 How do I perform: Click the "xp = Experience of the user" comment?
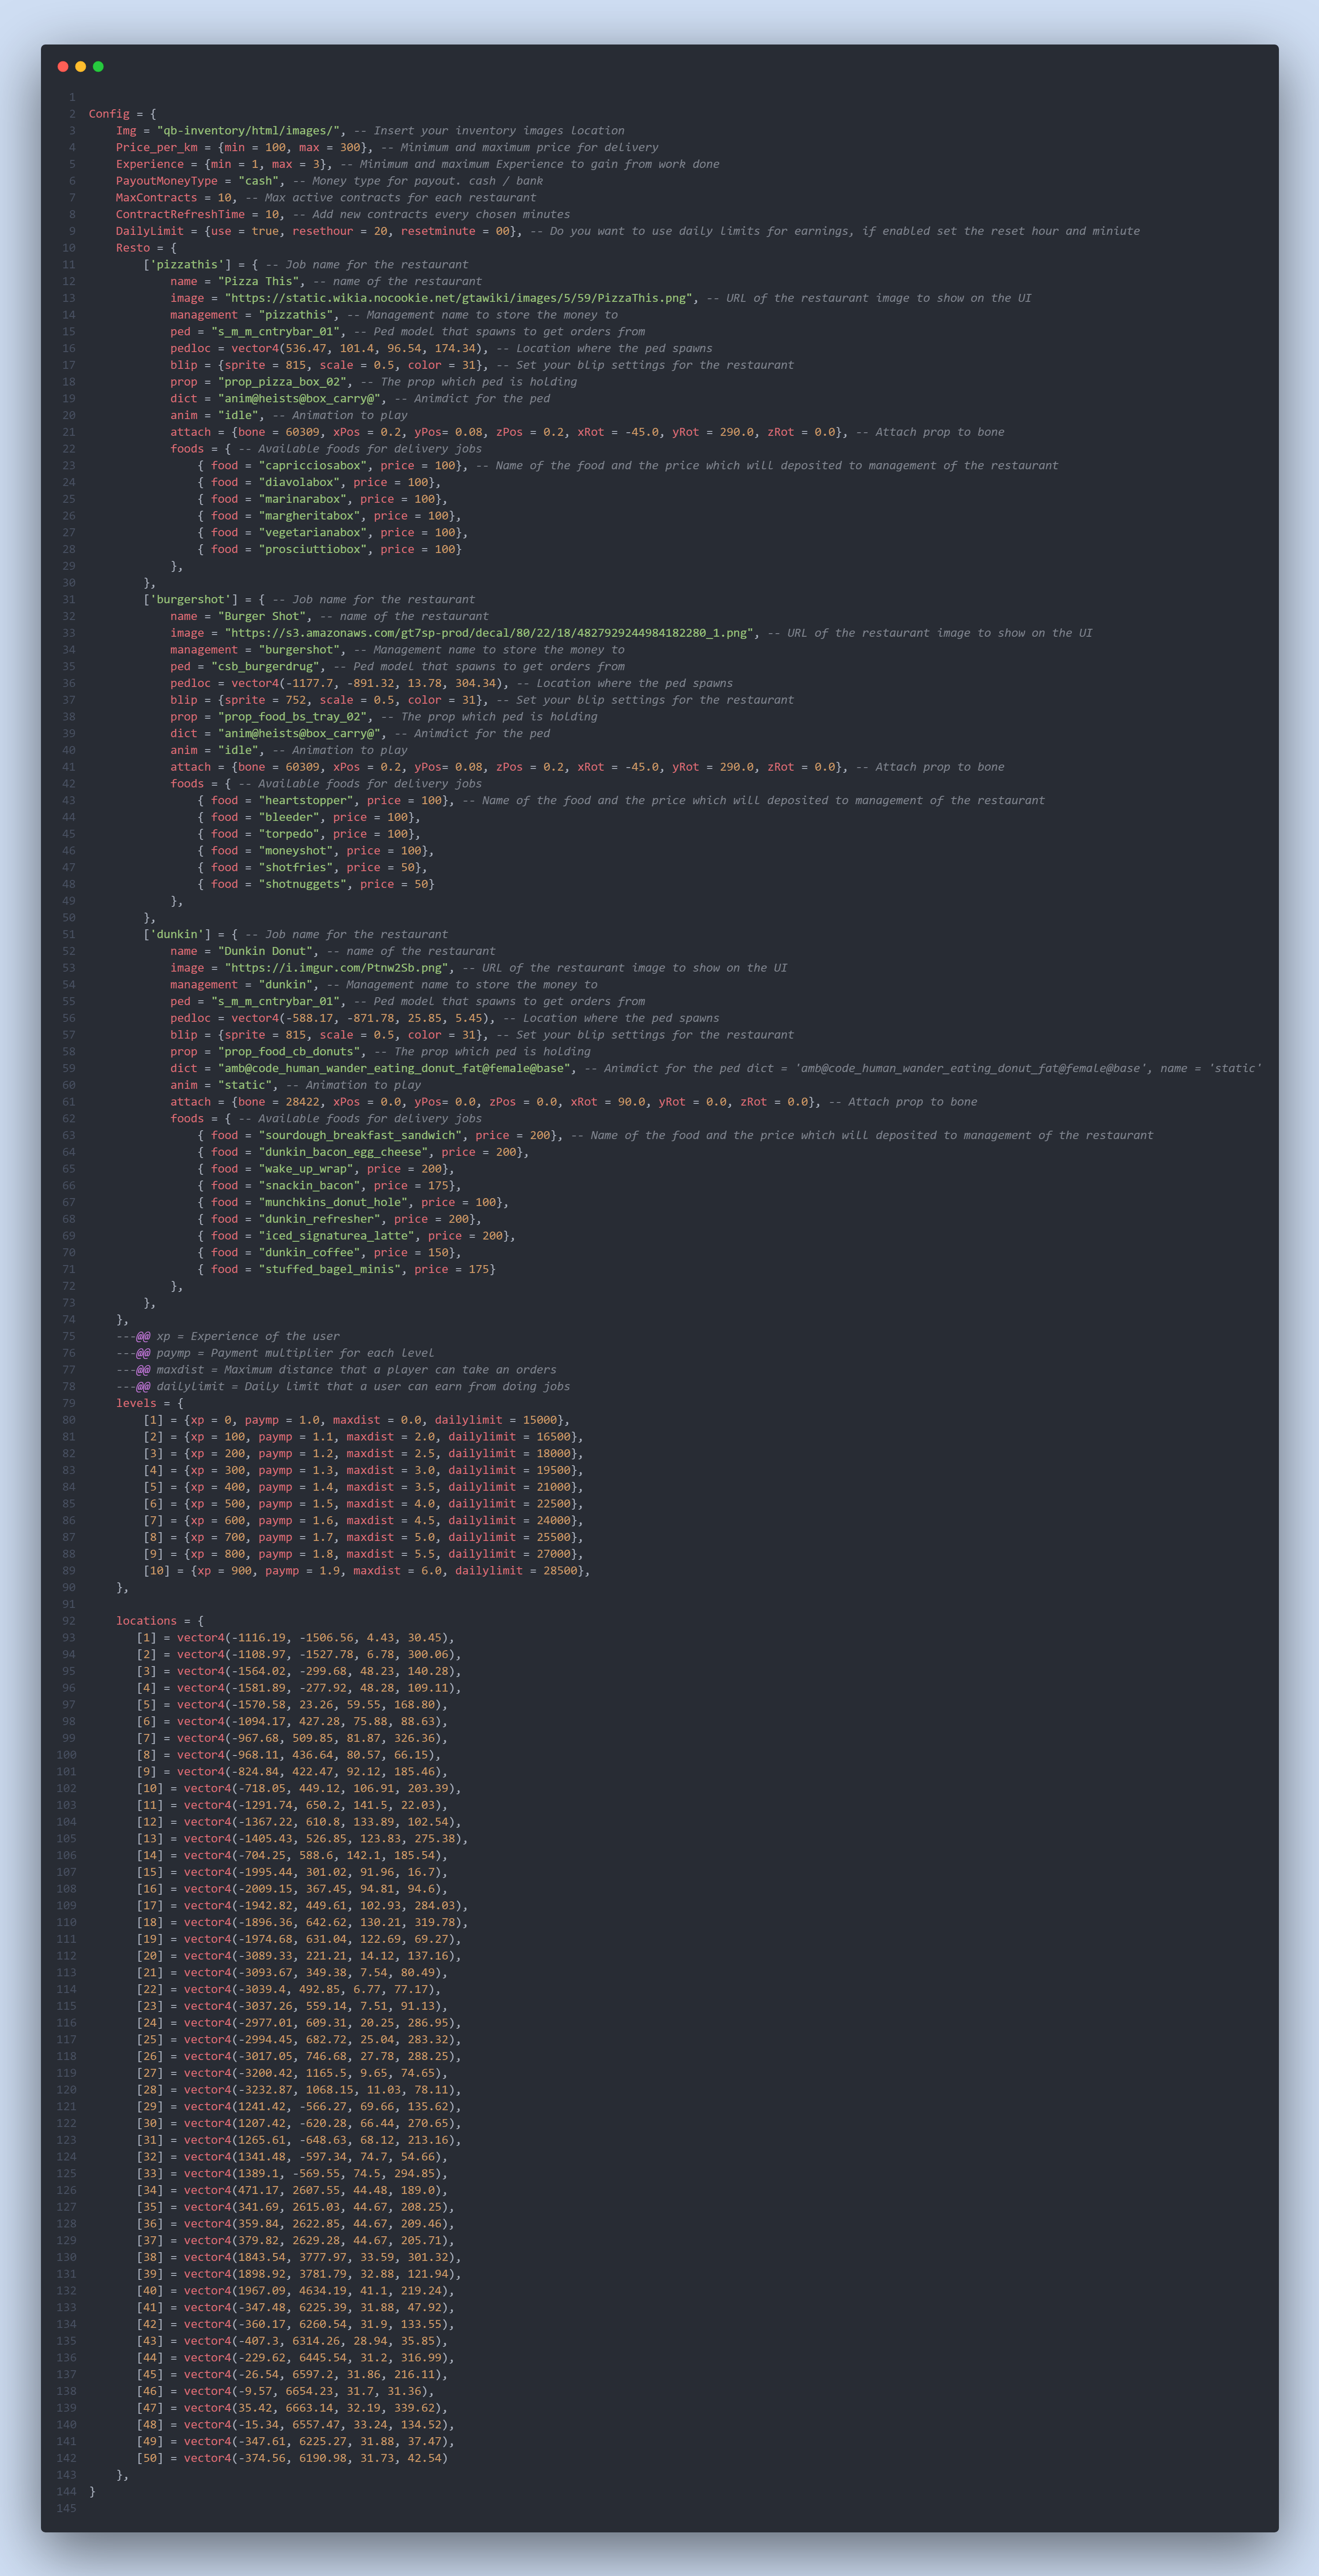point(247,1336)
